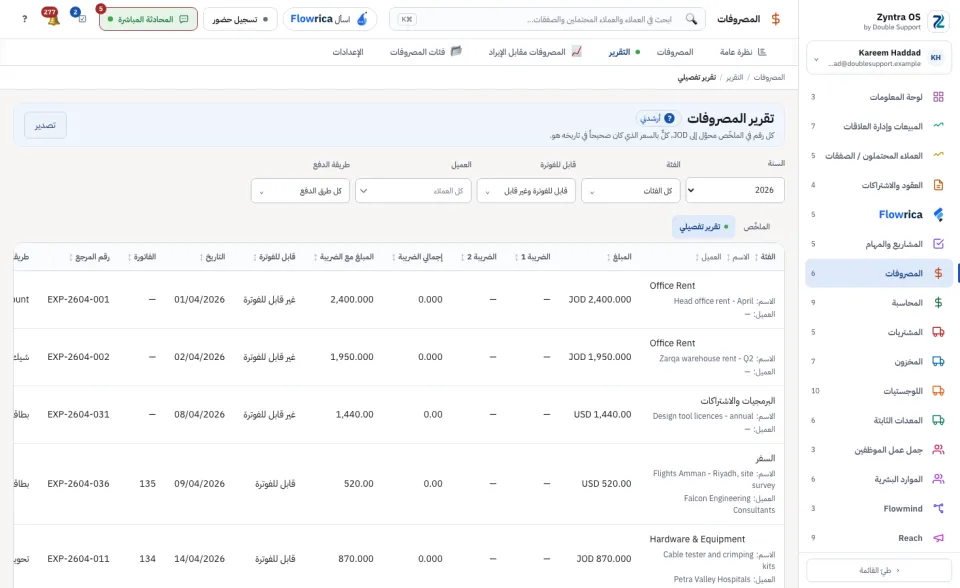Open tasks icon with badge 2
The height and width of the screenshot is (588, 960).
pyautogui.click(x=80, y=17)
